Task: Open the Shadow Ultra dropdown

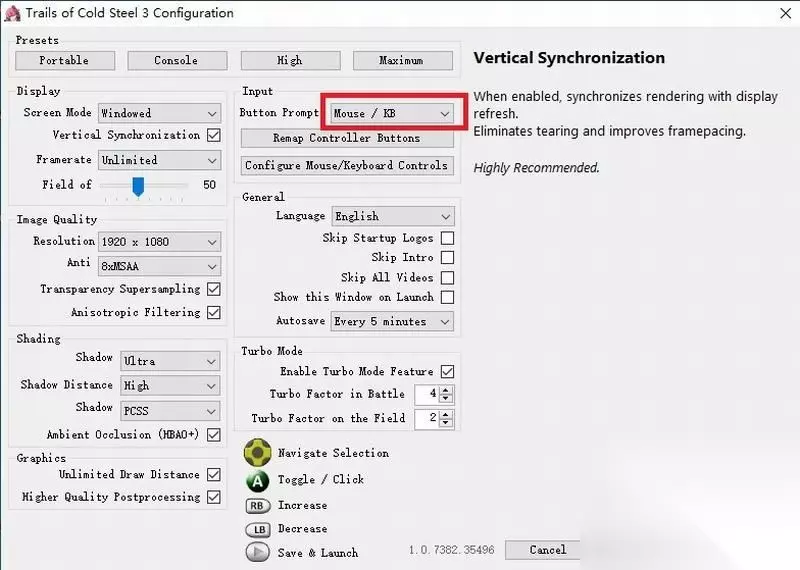Action: [170, 361]
